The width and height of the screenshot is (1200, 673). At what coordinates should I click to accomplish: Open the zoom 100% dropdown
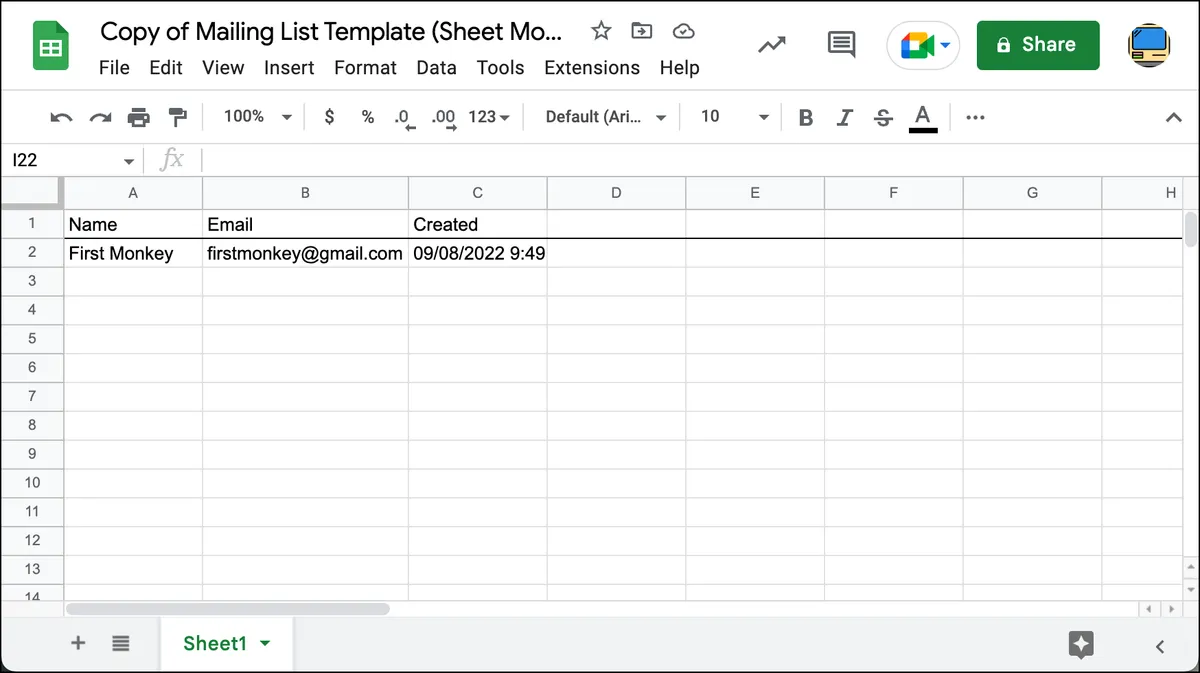click(x=258, y=117)
